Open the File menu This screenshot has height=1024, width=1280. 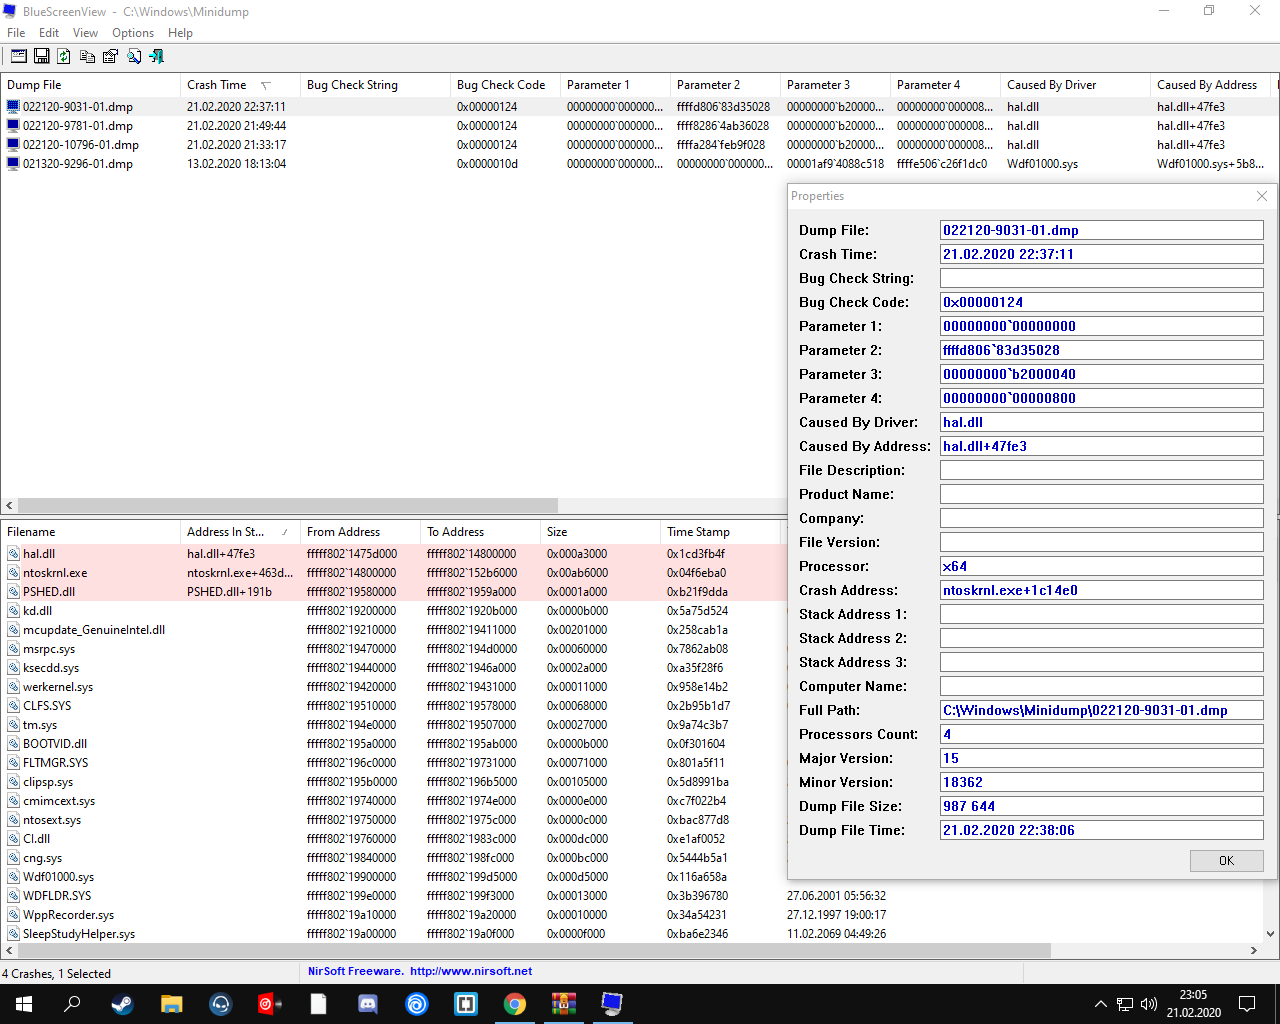pos(16,33)
